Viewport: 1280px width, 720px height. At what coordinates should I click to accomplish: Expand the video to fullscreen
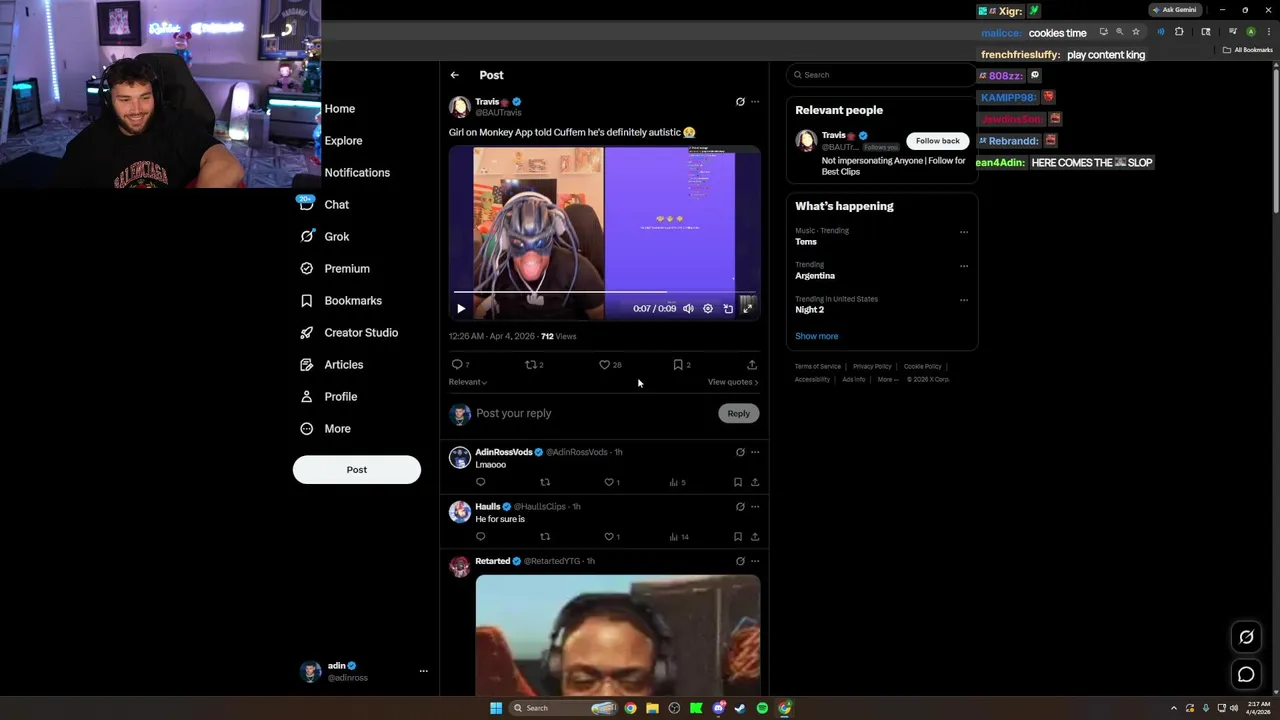[747, 309]
